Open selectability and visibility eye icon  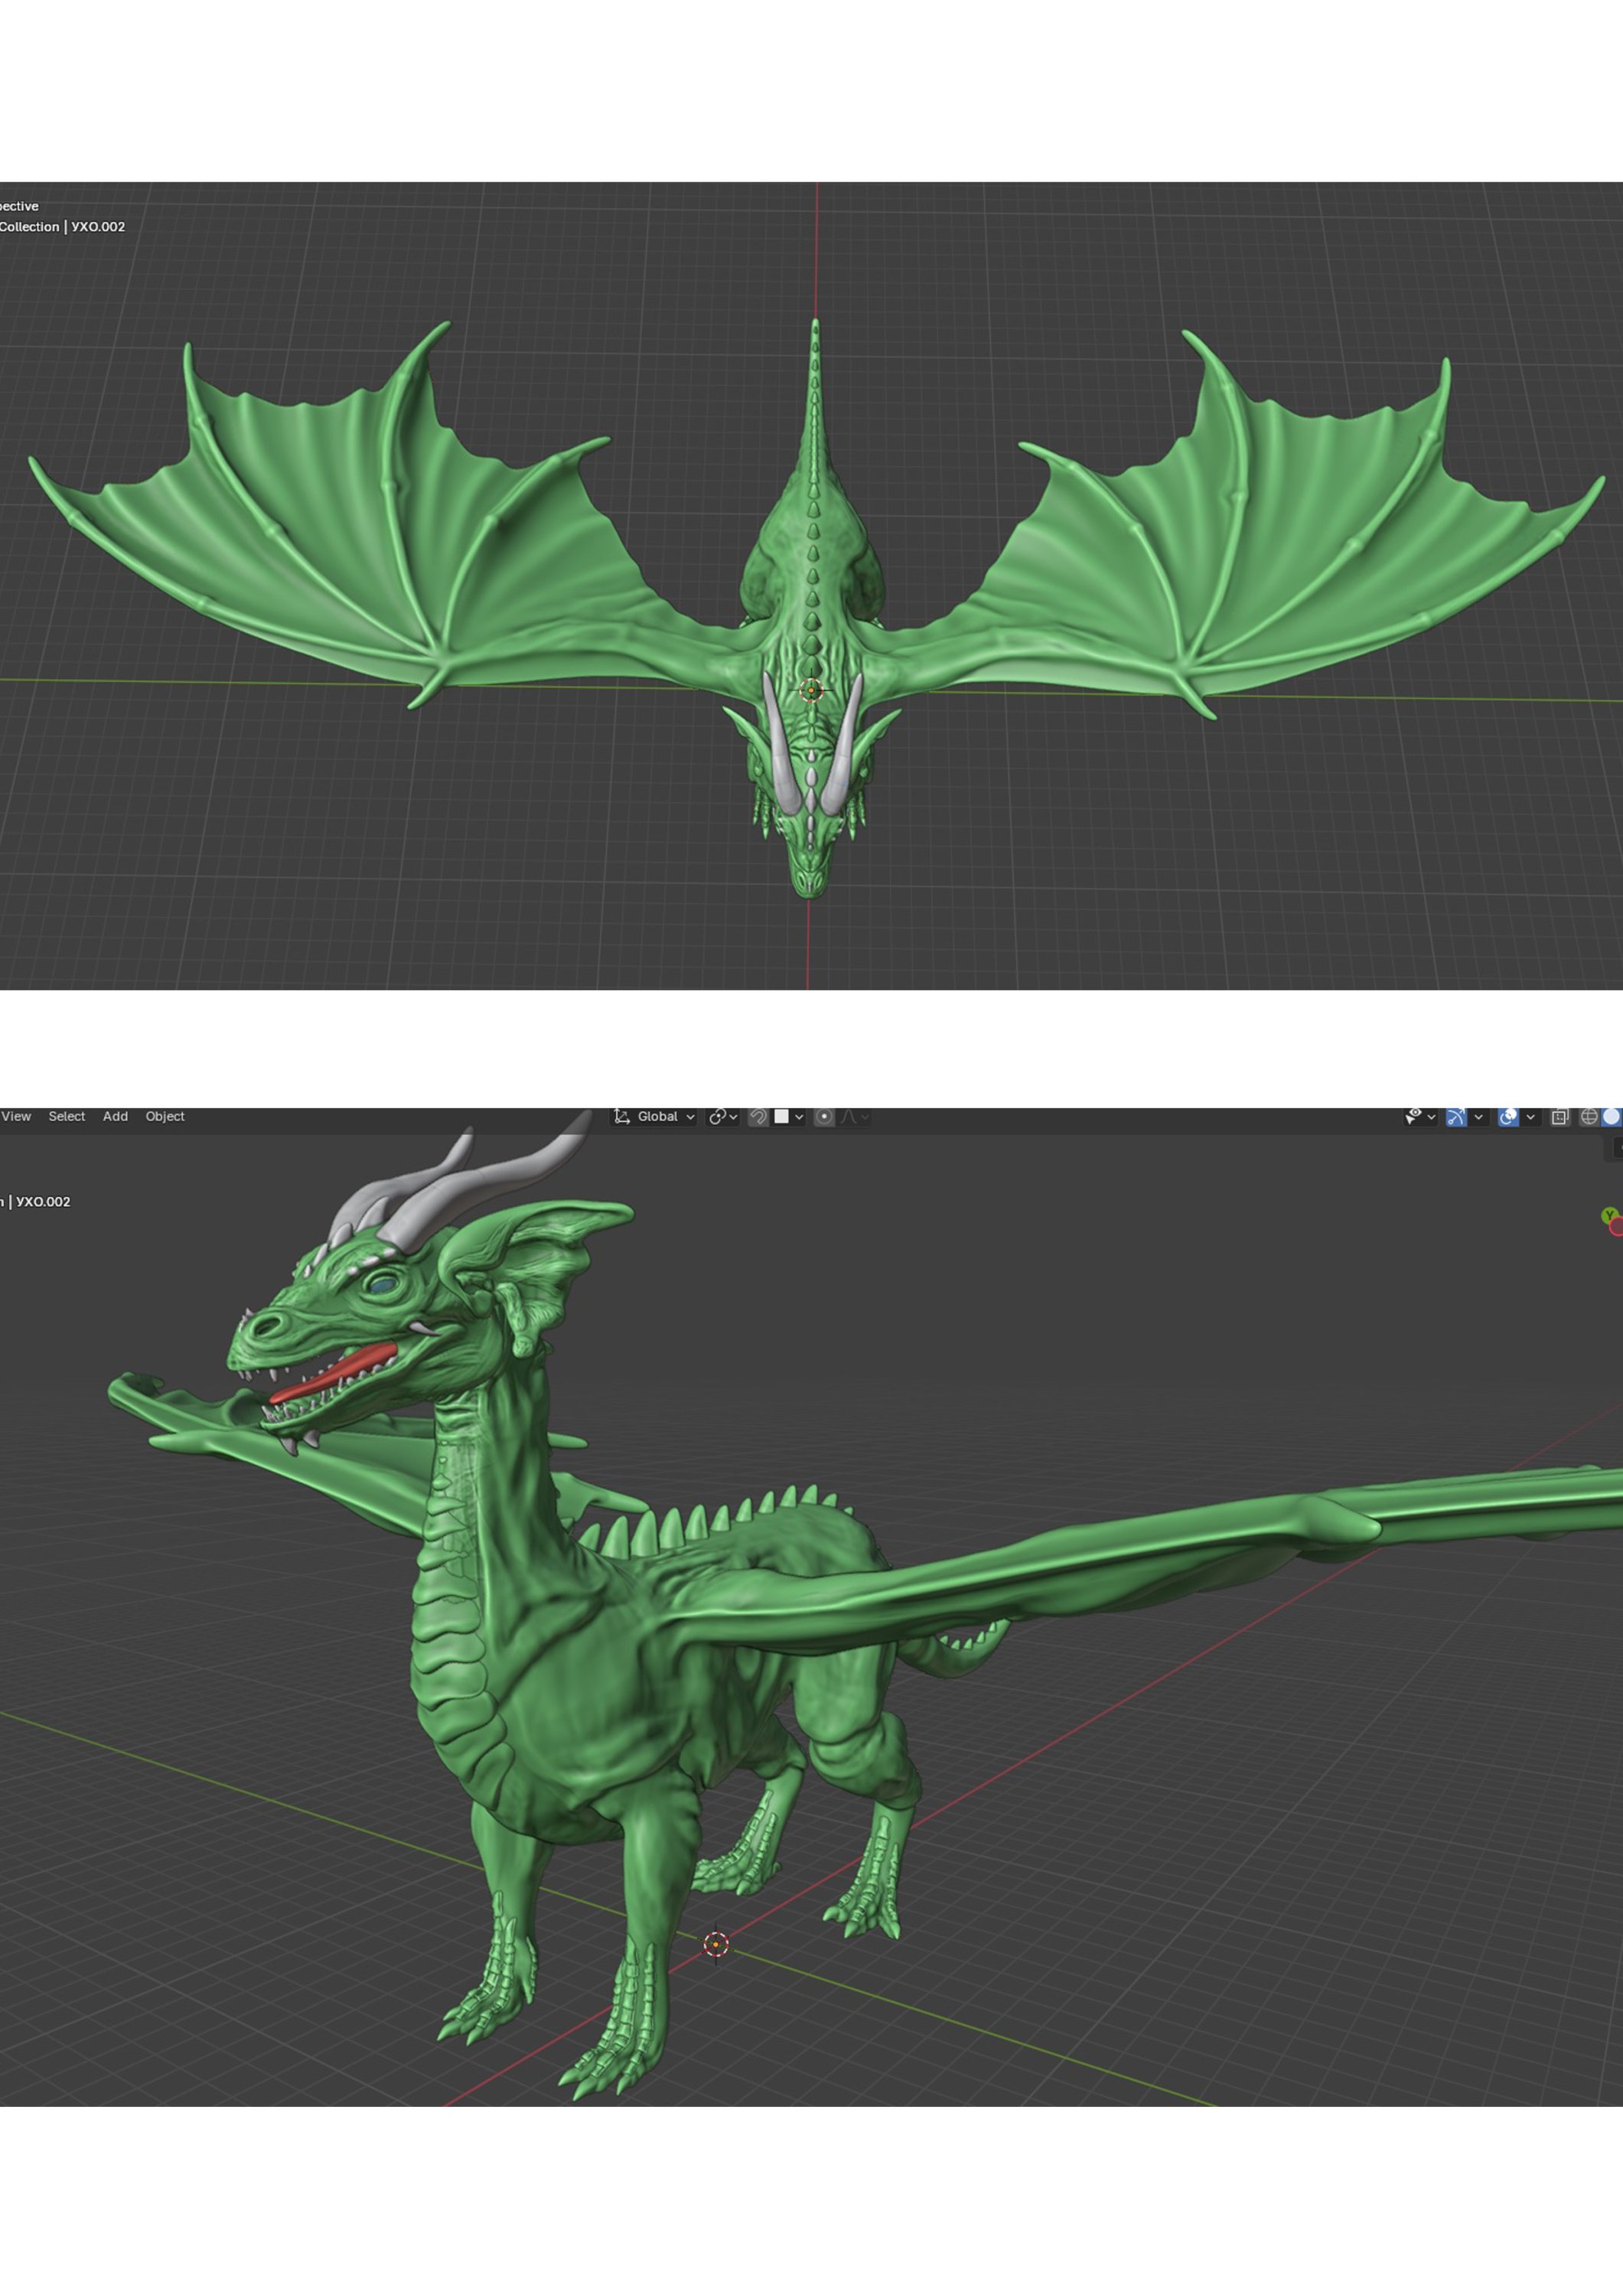click(1414, 1116)
